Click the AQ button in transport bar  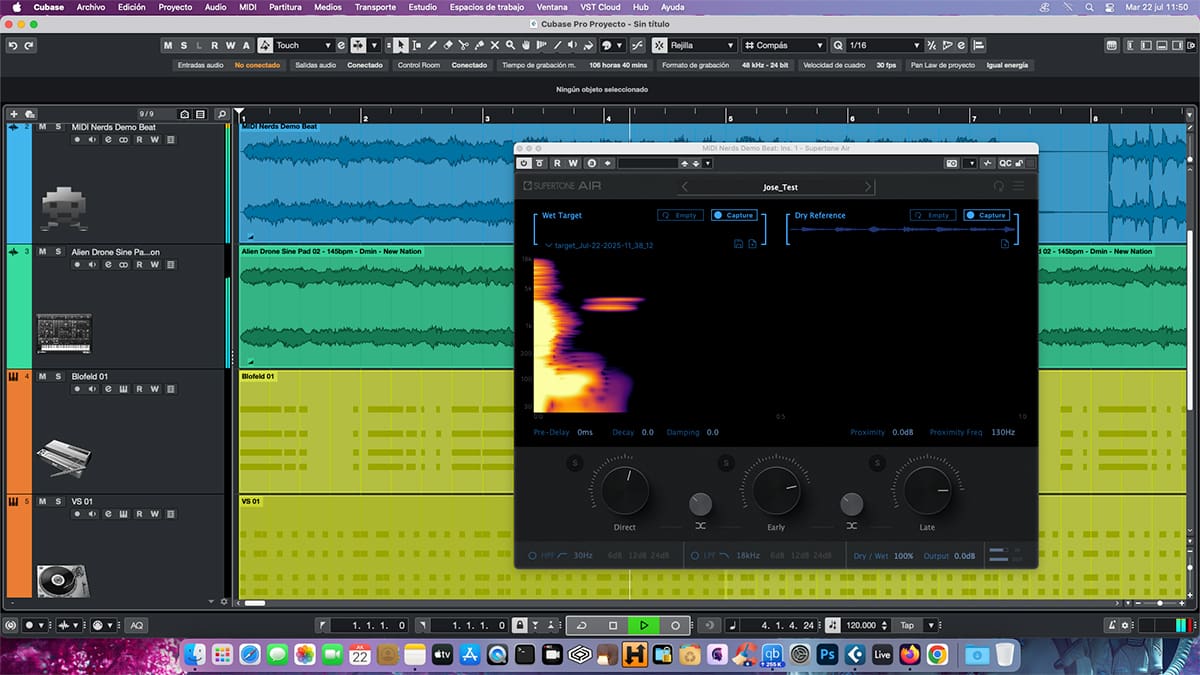[137, 625]
